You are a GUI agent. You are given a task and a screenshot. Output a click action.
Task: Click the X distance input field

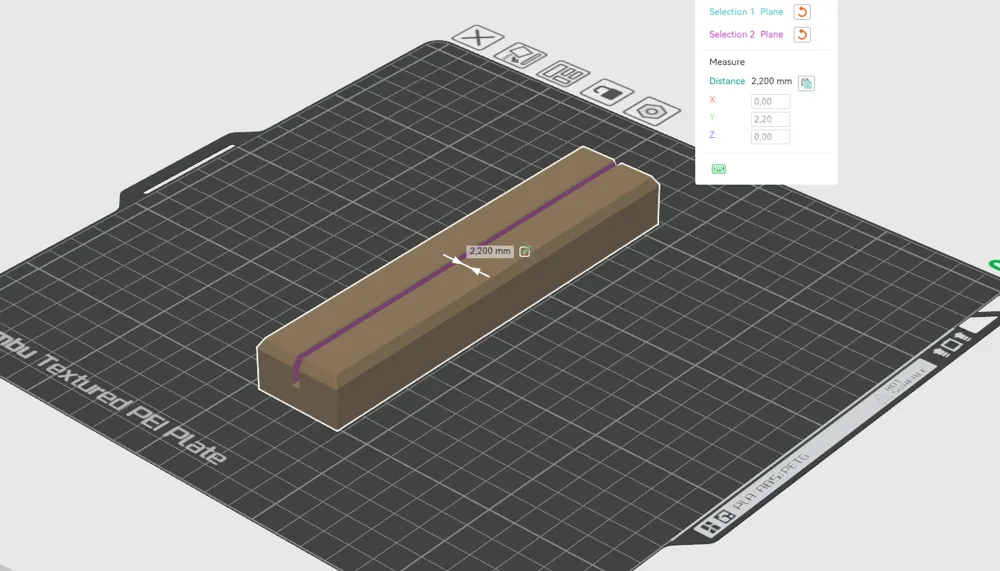[770, 101]
